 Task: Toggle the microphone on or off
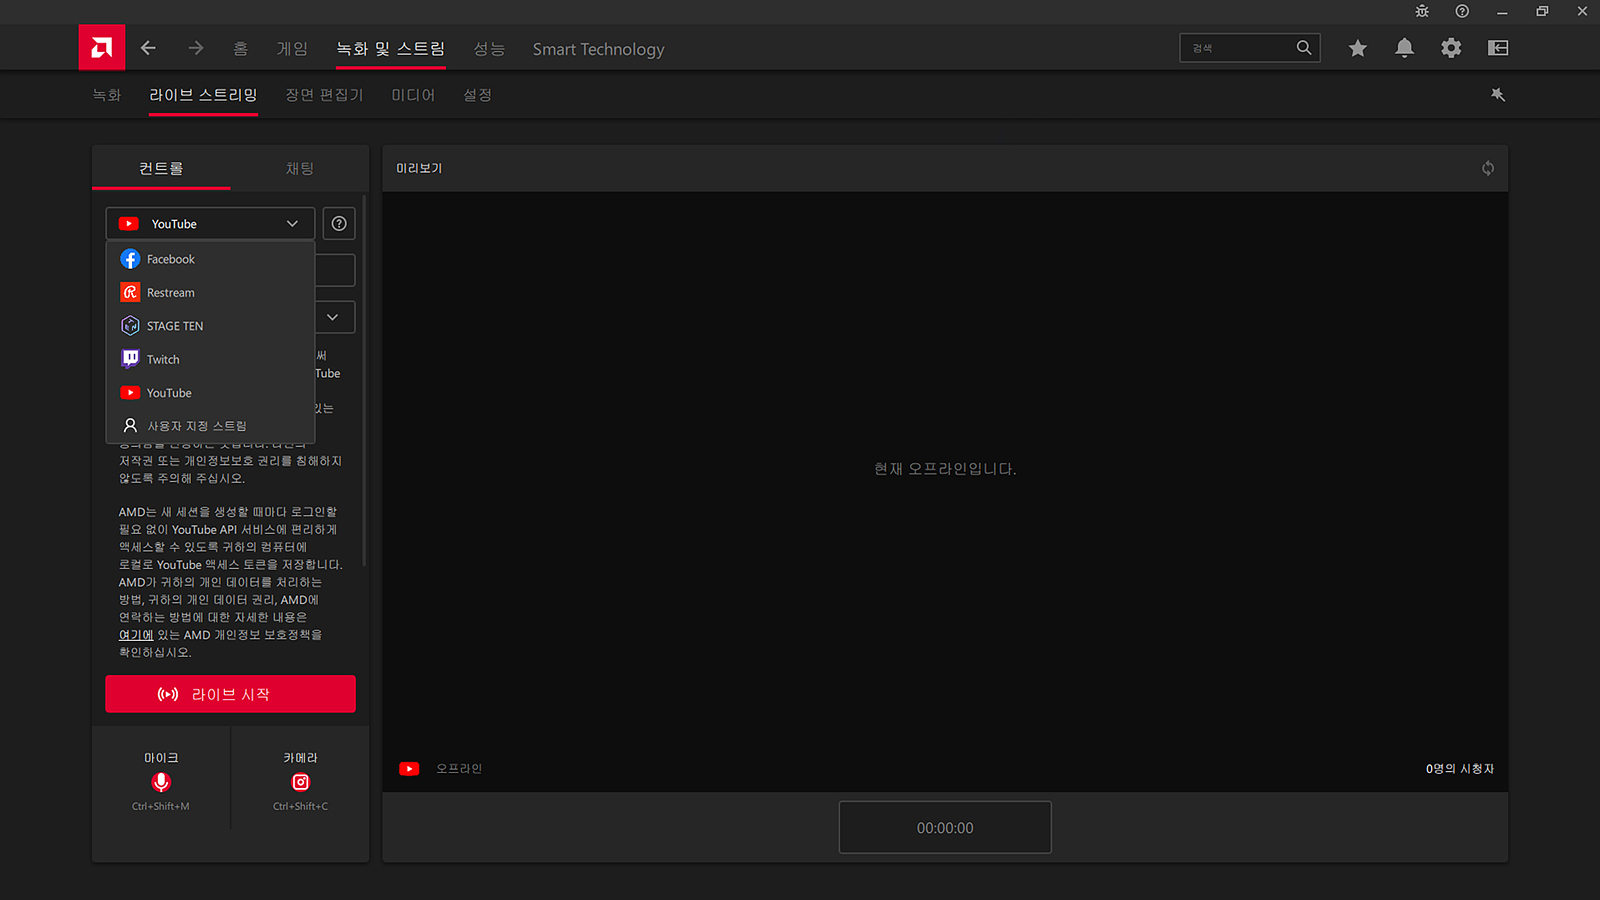tap(161, 782)
